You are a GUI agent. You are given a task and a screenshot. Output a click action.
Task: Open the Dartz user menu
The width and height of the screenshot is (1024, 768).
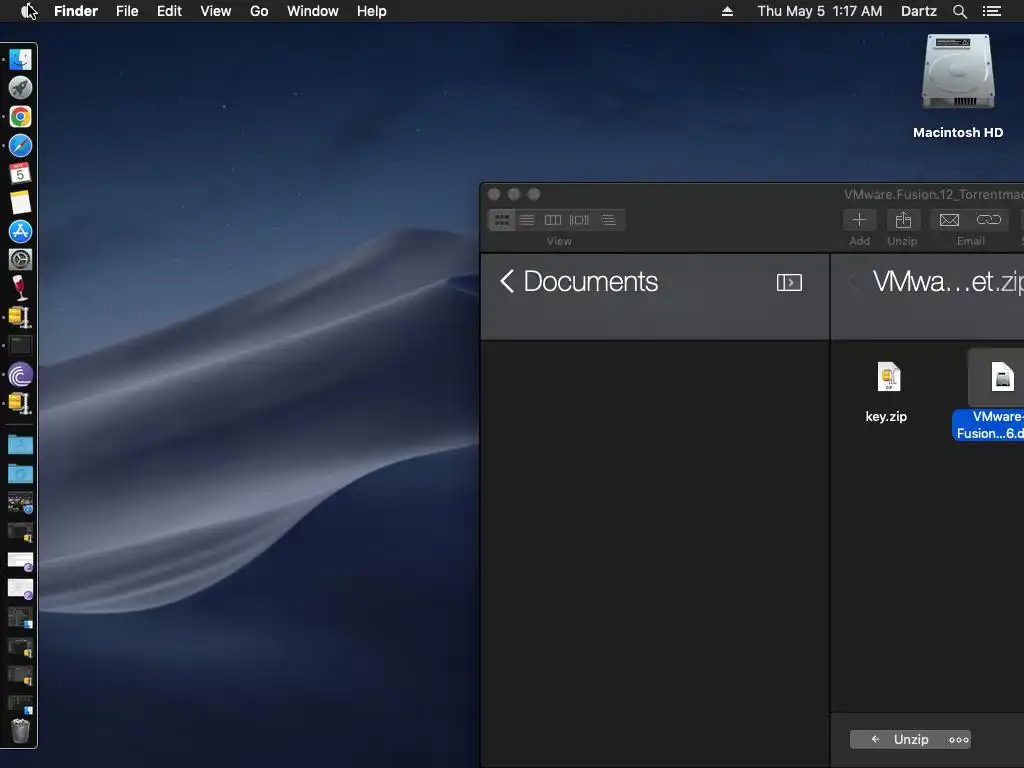(919, 11)
